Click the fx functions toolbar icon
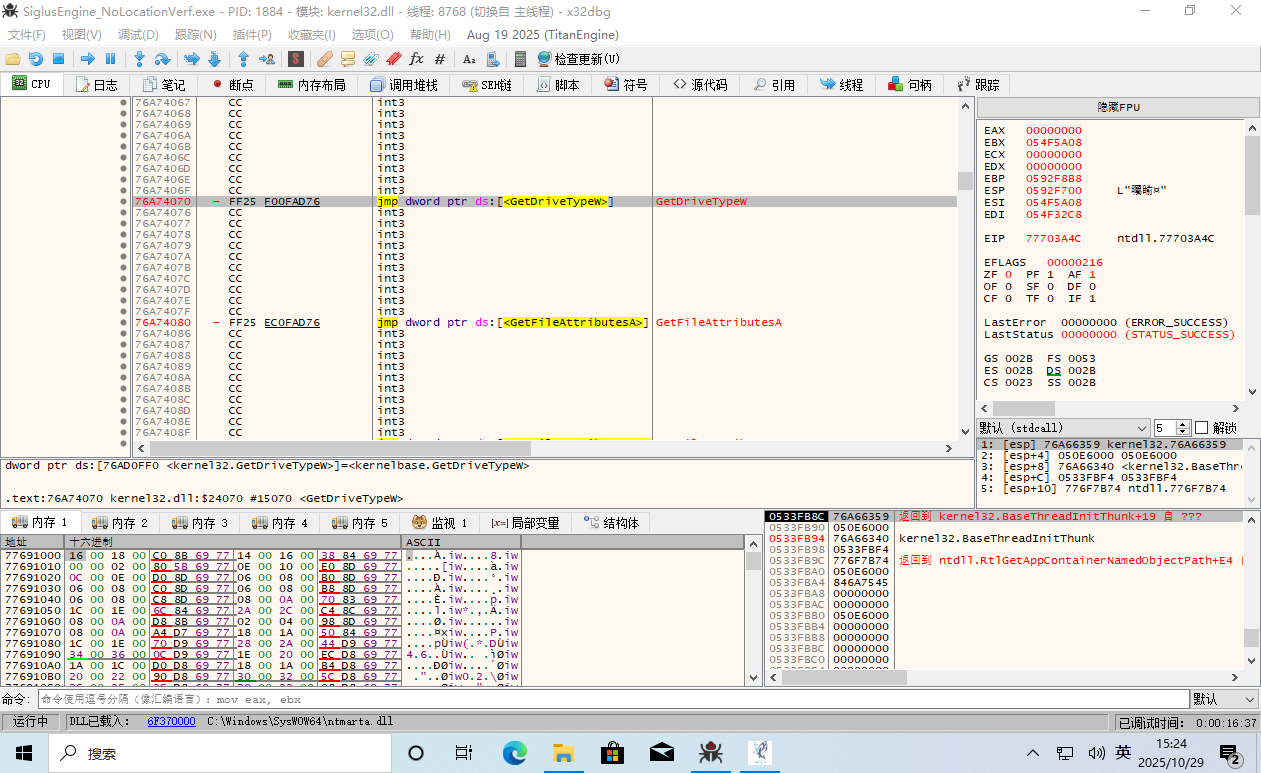Image resolution: width=1261 pixels, height=773 pixels. point(417,59)
